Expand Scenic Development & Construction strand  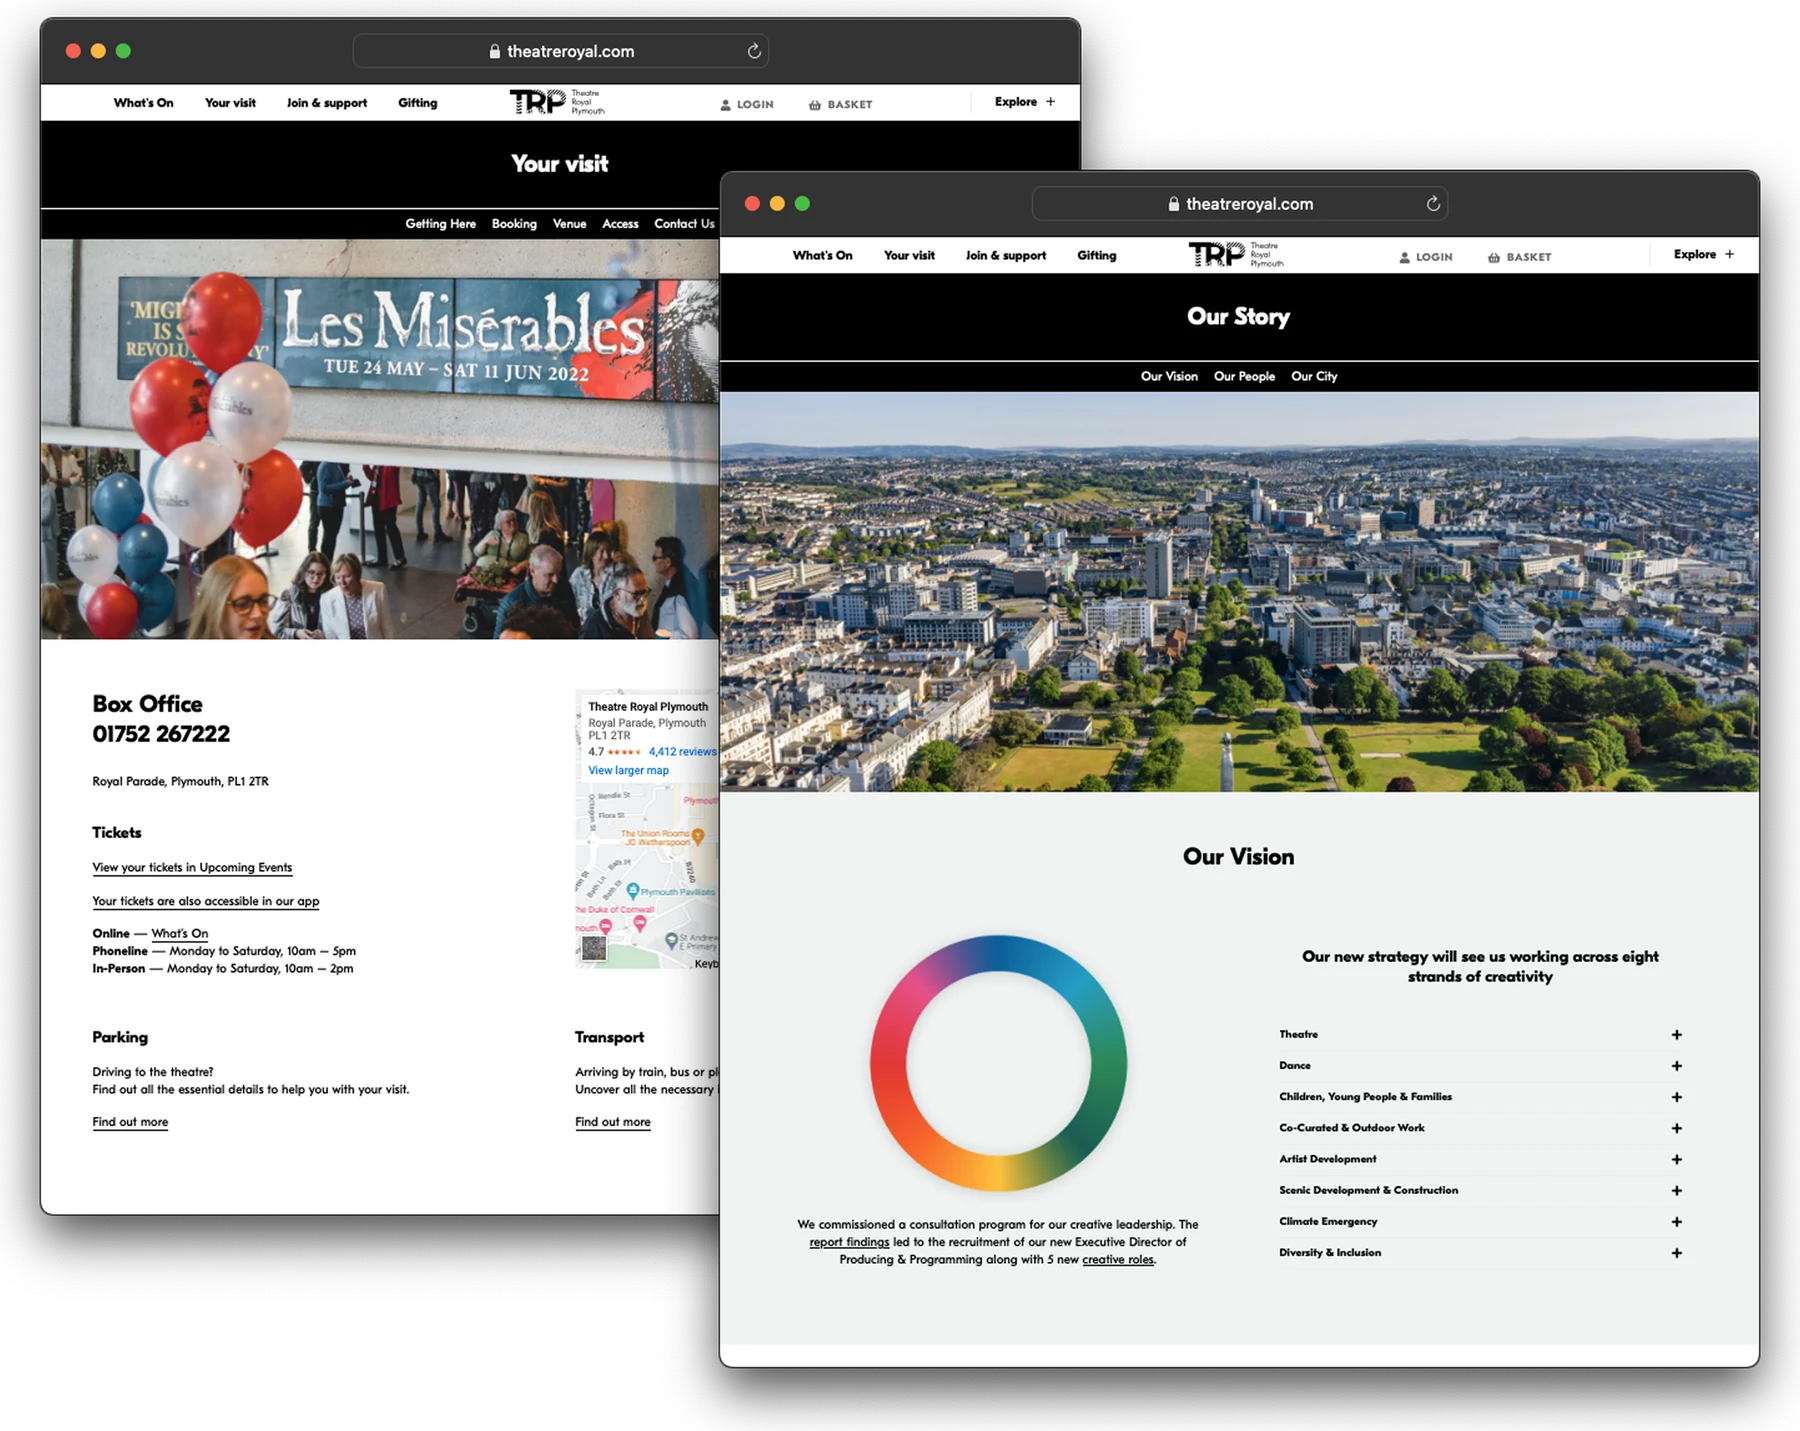pyautogui.click(x=1480, y=1190)
